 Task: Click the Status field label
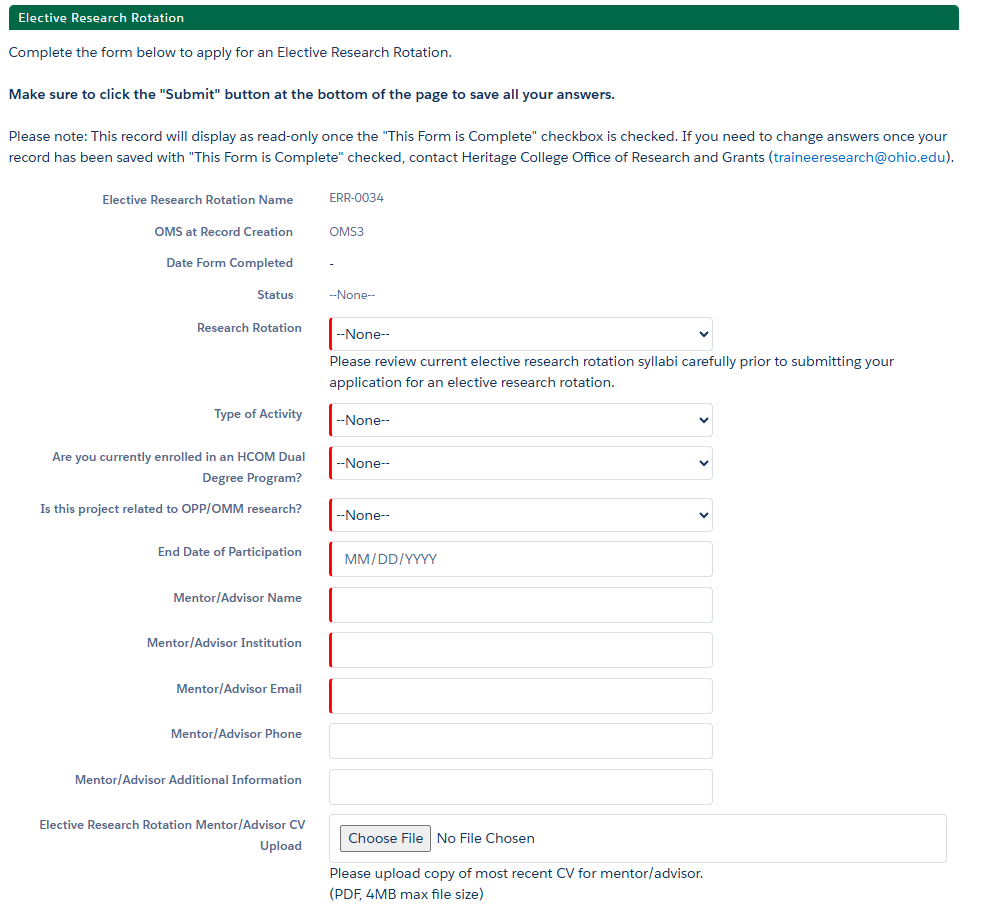[x=275, y=295]
